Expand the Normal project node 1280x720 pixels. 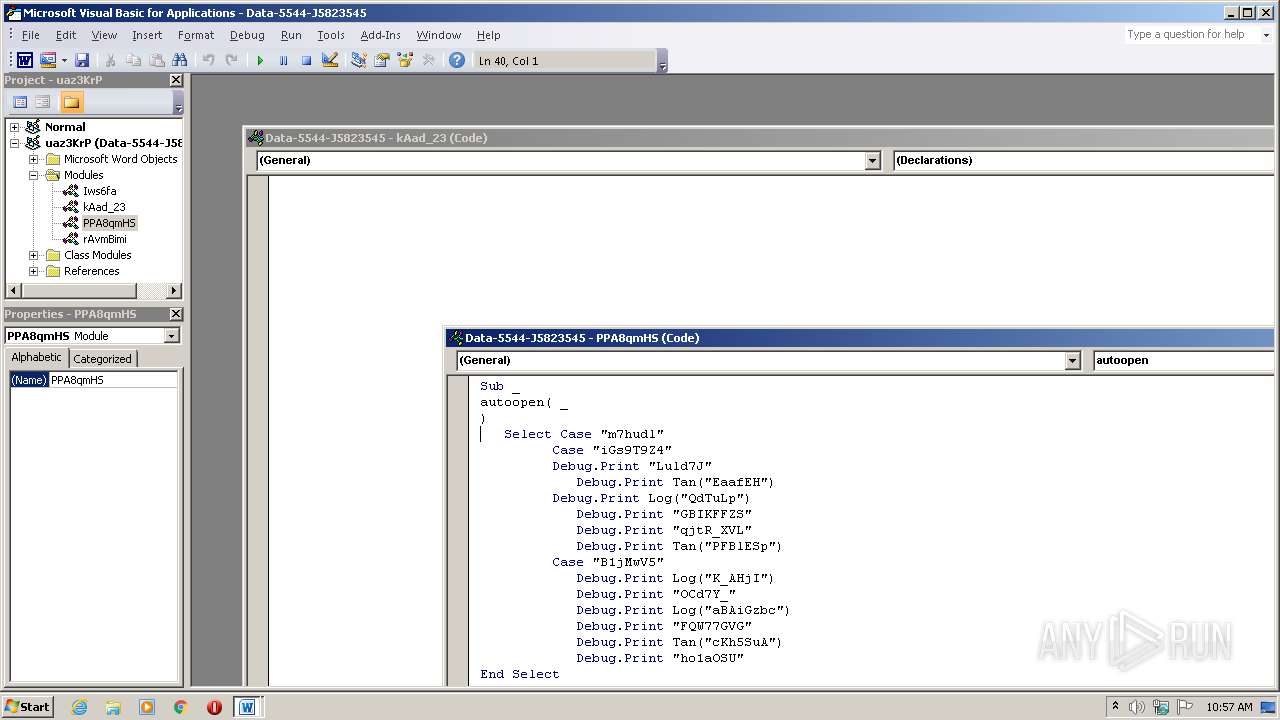tap(14, 127)
